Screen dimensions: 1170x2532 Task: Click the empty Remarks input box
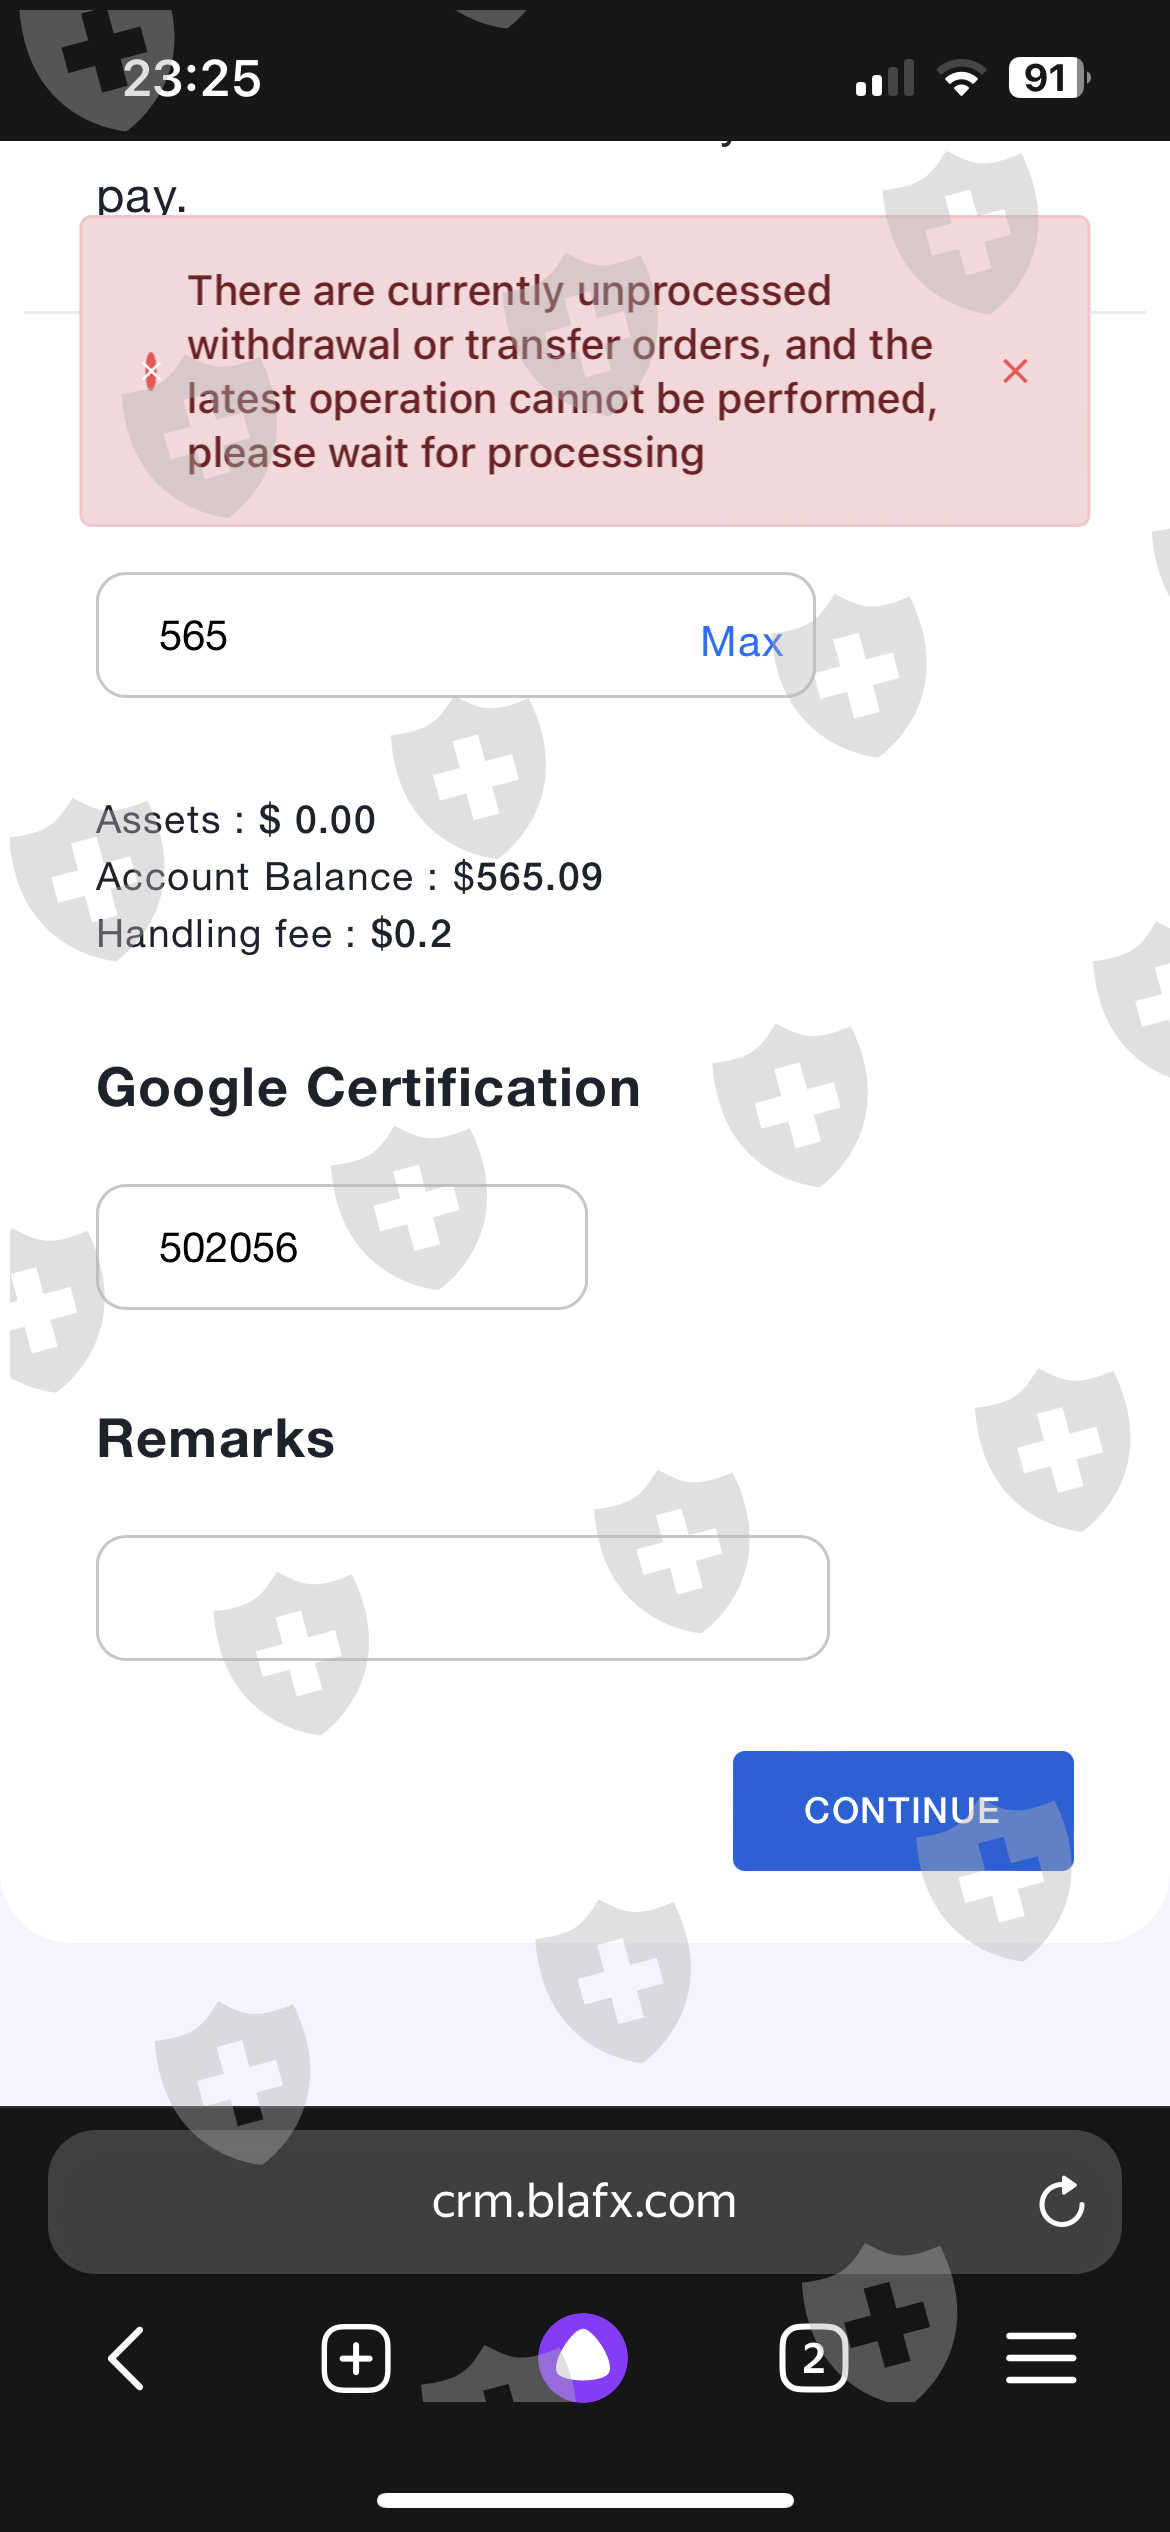(462, 1597)
